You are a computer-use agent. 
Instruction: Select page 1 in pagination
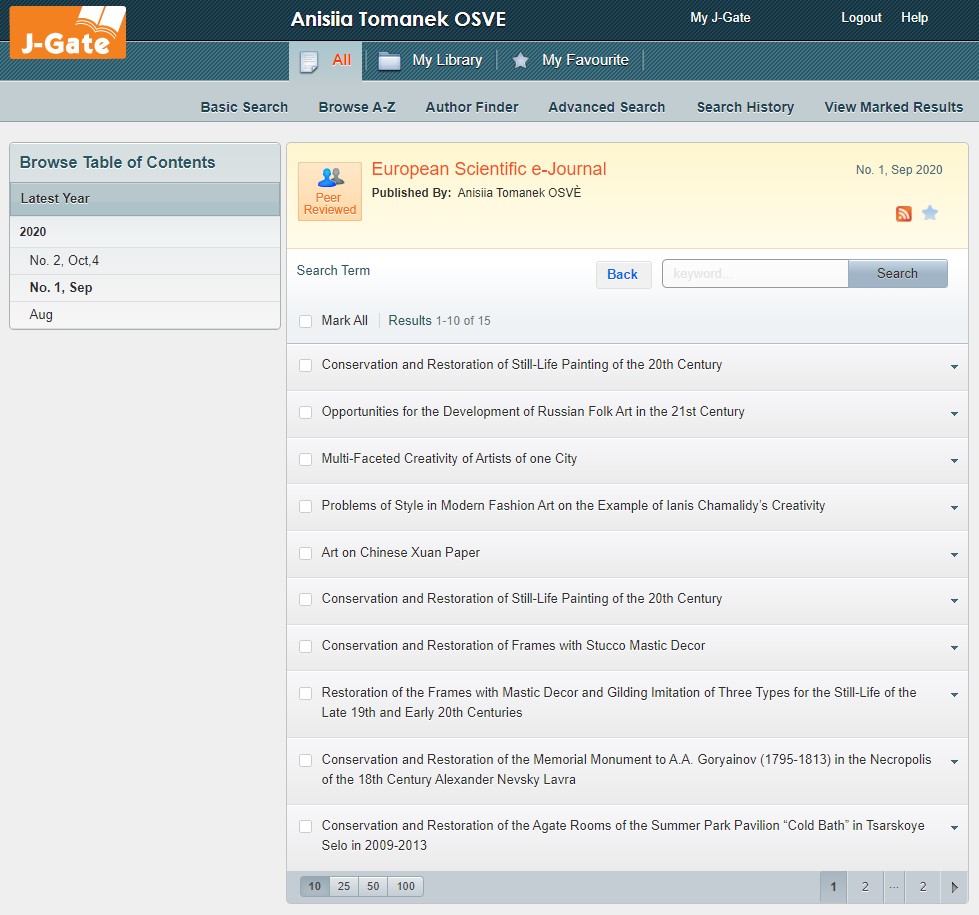(x=833, y=887)
